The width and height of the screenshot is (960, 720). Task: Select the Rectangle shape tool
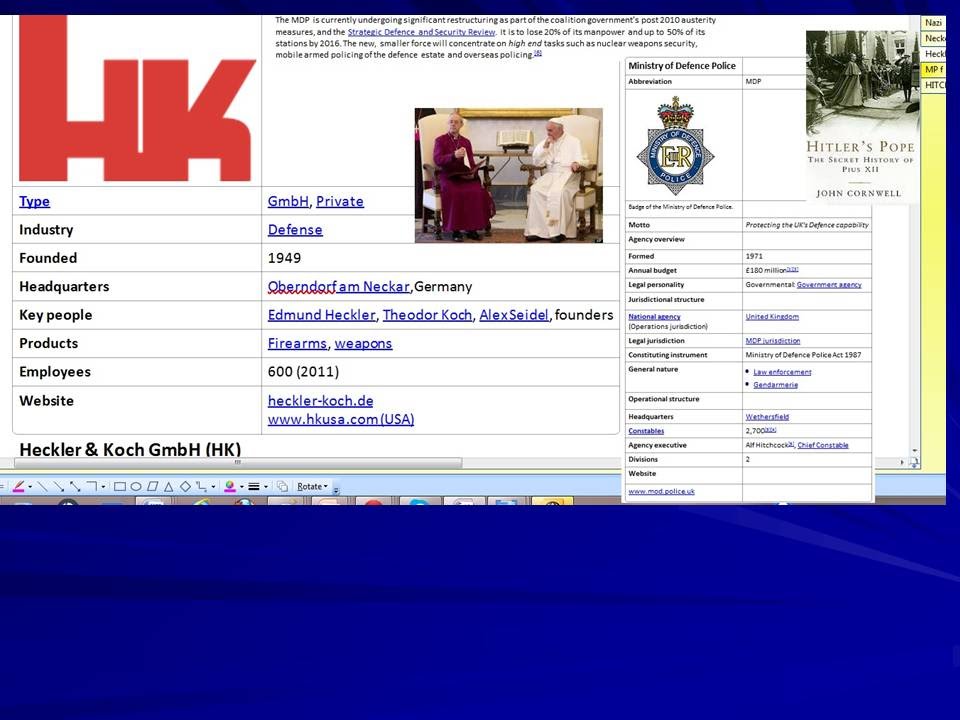pos(120,487)
